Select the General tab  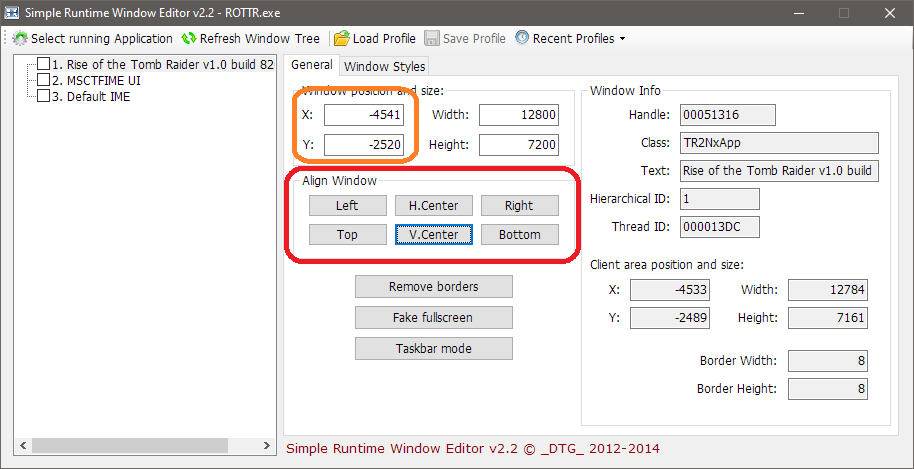[x=311, y=65]
